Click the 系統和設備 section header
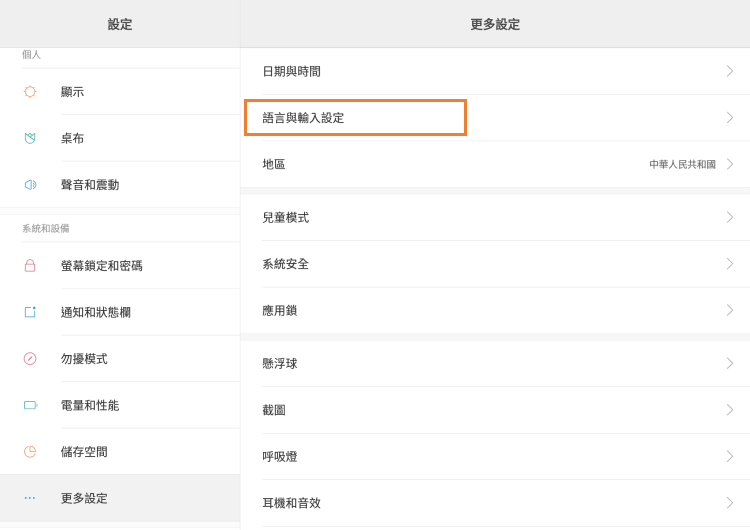This screenshot has height=530, width=750. (45, 228)
